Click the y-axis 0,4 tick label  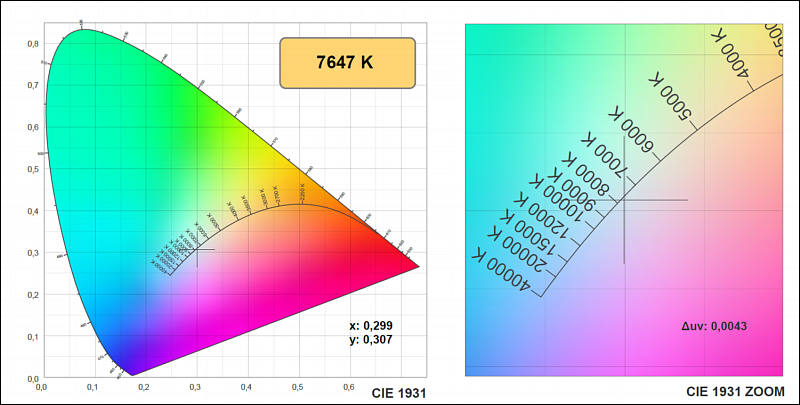33,211
